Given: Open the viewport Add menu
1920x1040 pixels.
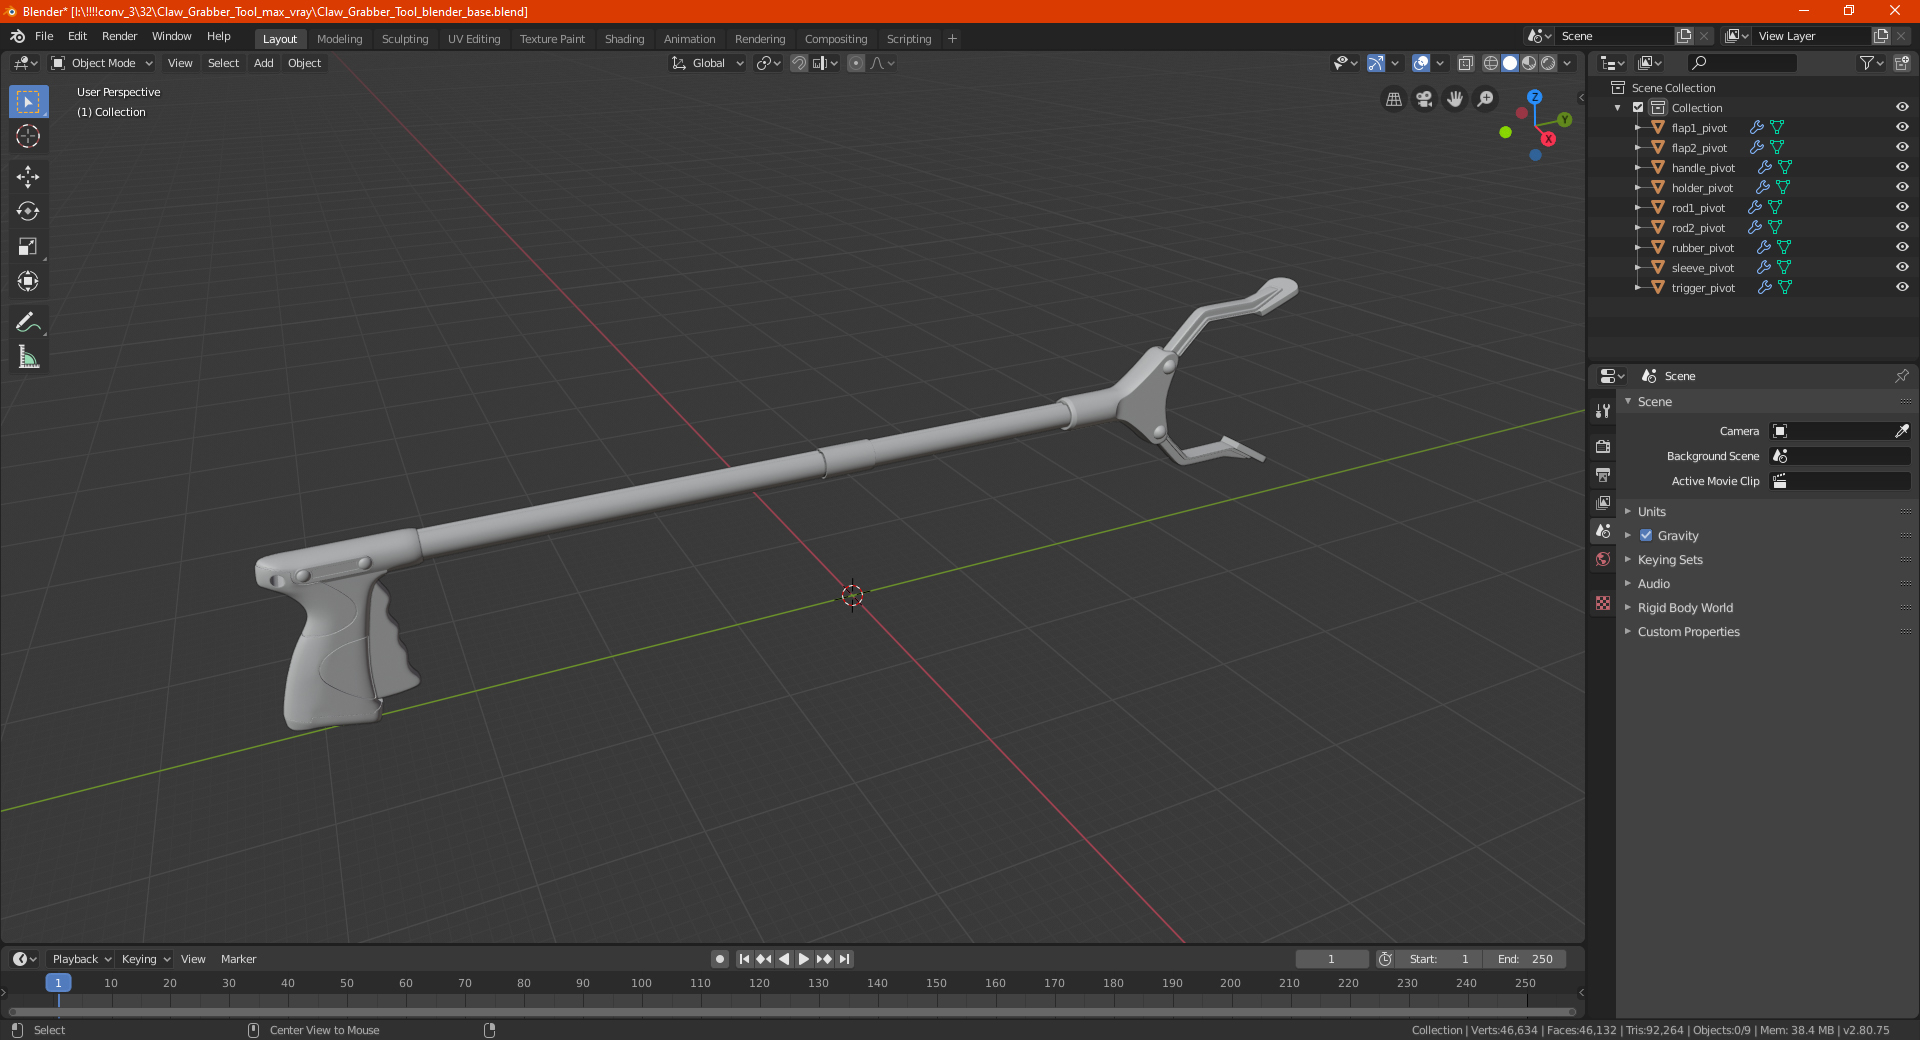Looking at the screenshot, I should click(x=263, y=63).
